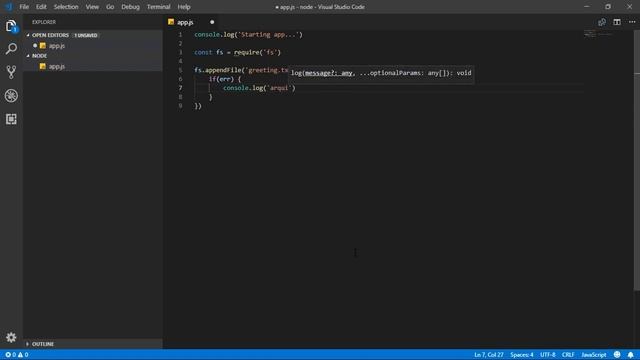Expand the Outline section

pos(28,344)
